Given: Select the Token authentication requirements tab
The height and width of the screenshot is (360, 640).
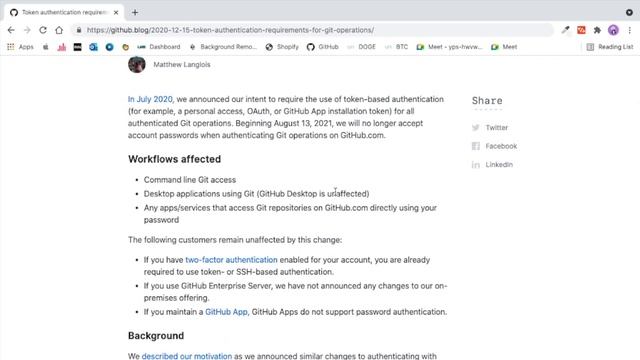Looking at the screenshot, I should 64,13.
